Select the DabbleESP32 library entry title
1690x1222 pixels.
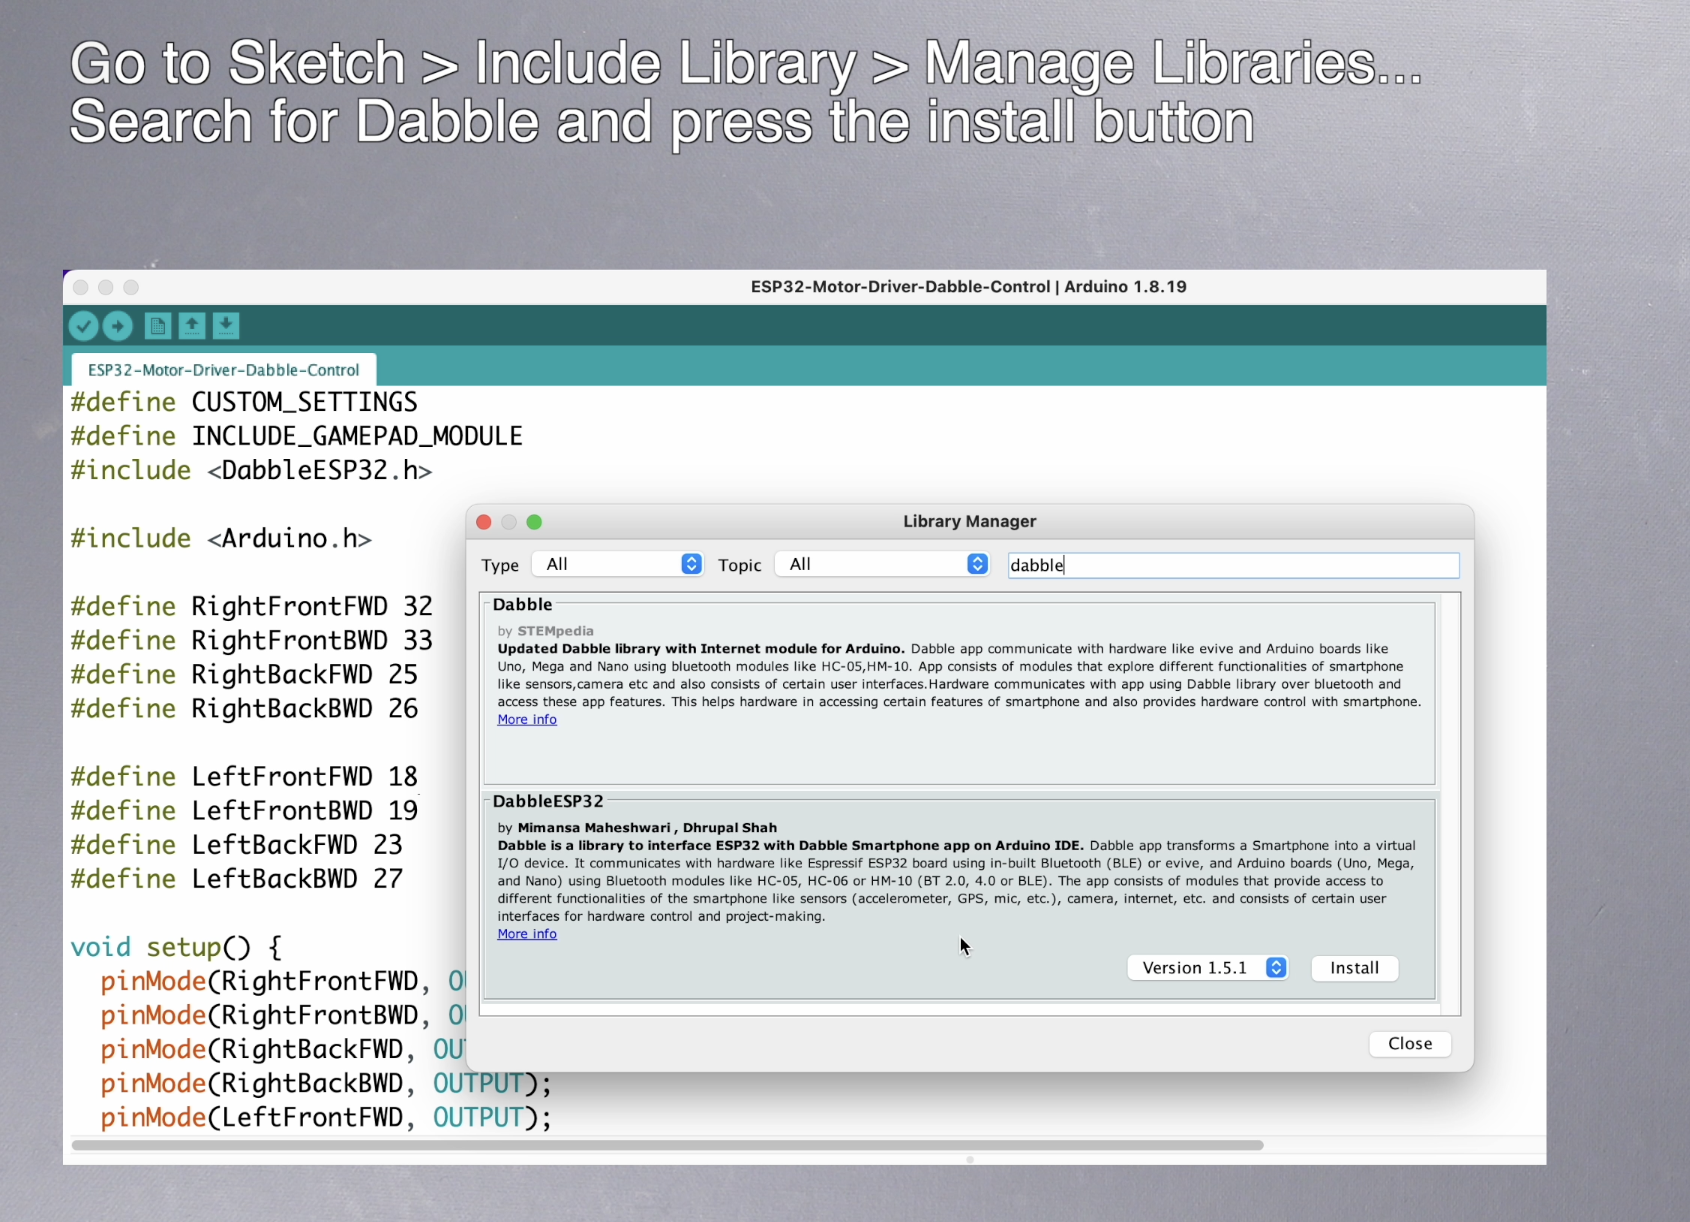pyautogui.click(x=548, y=802)
